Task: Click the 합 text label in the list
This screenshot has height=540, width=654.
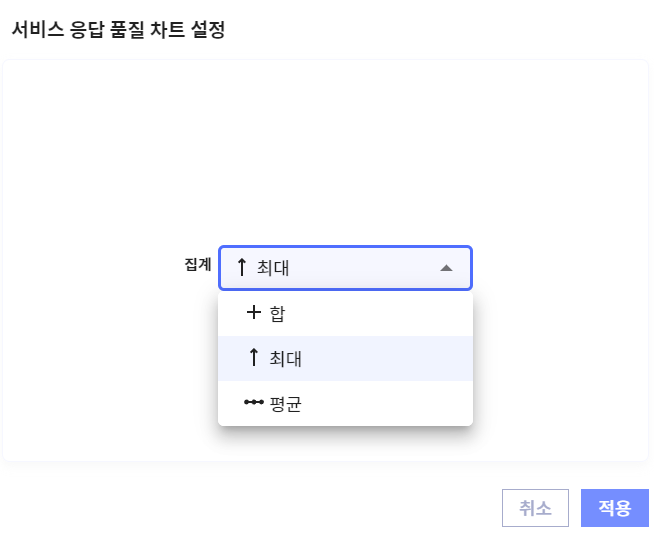Action: (278, 314)
